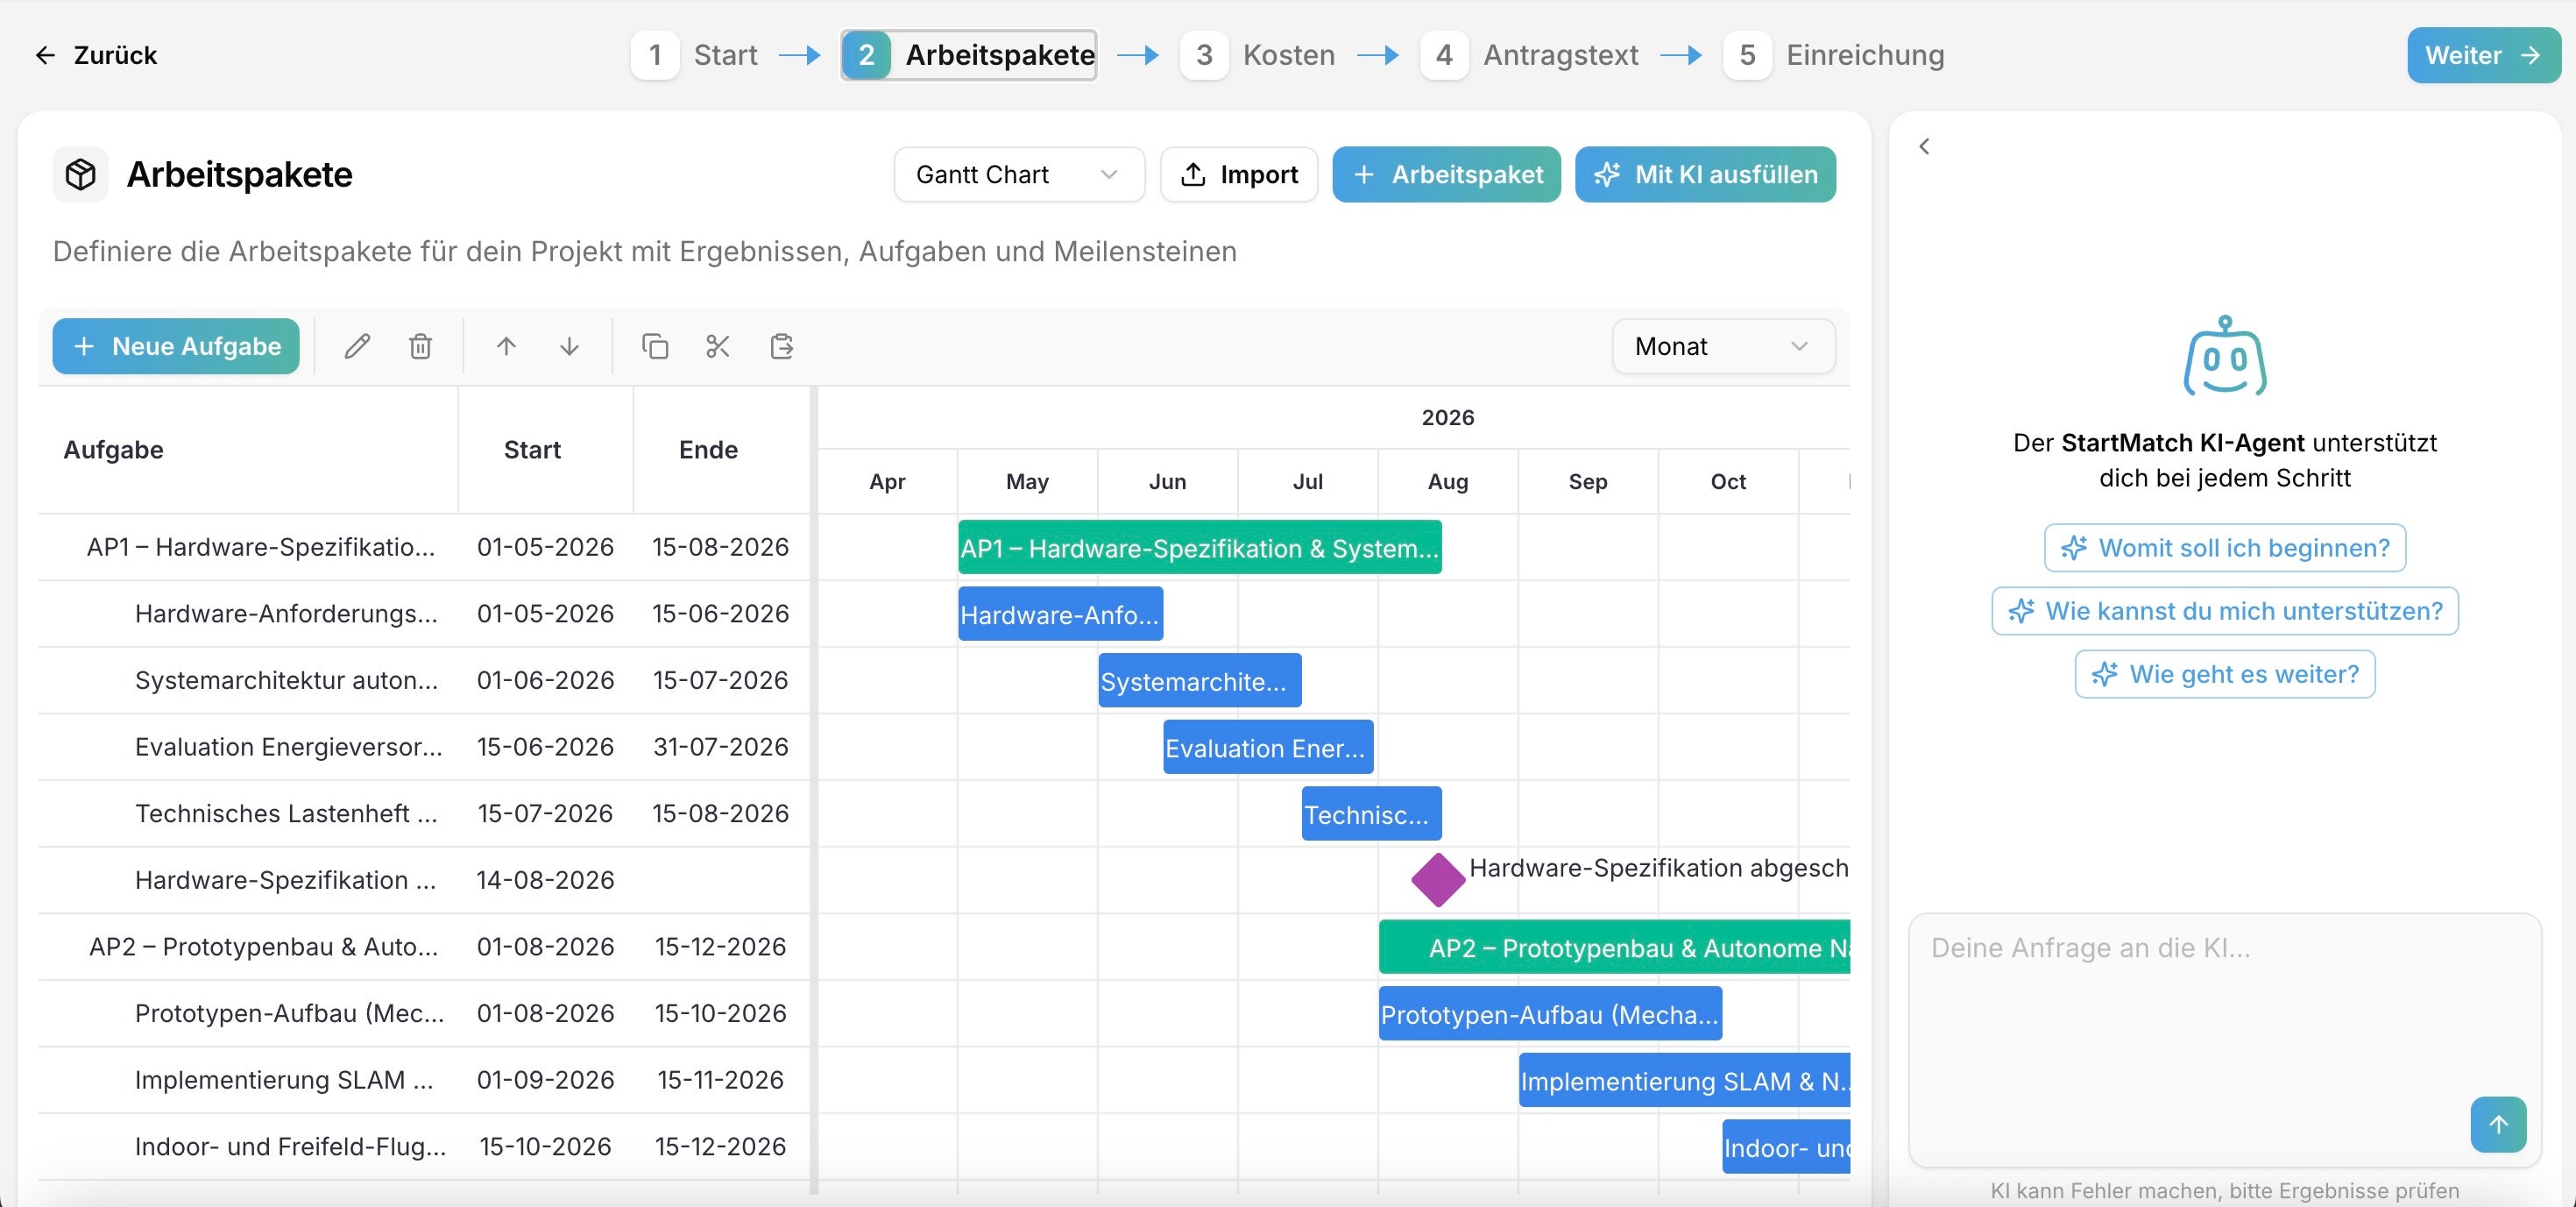The image size is (2576, 1207).
Task: Open the Import button
Action: pos(1239,174)
